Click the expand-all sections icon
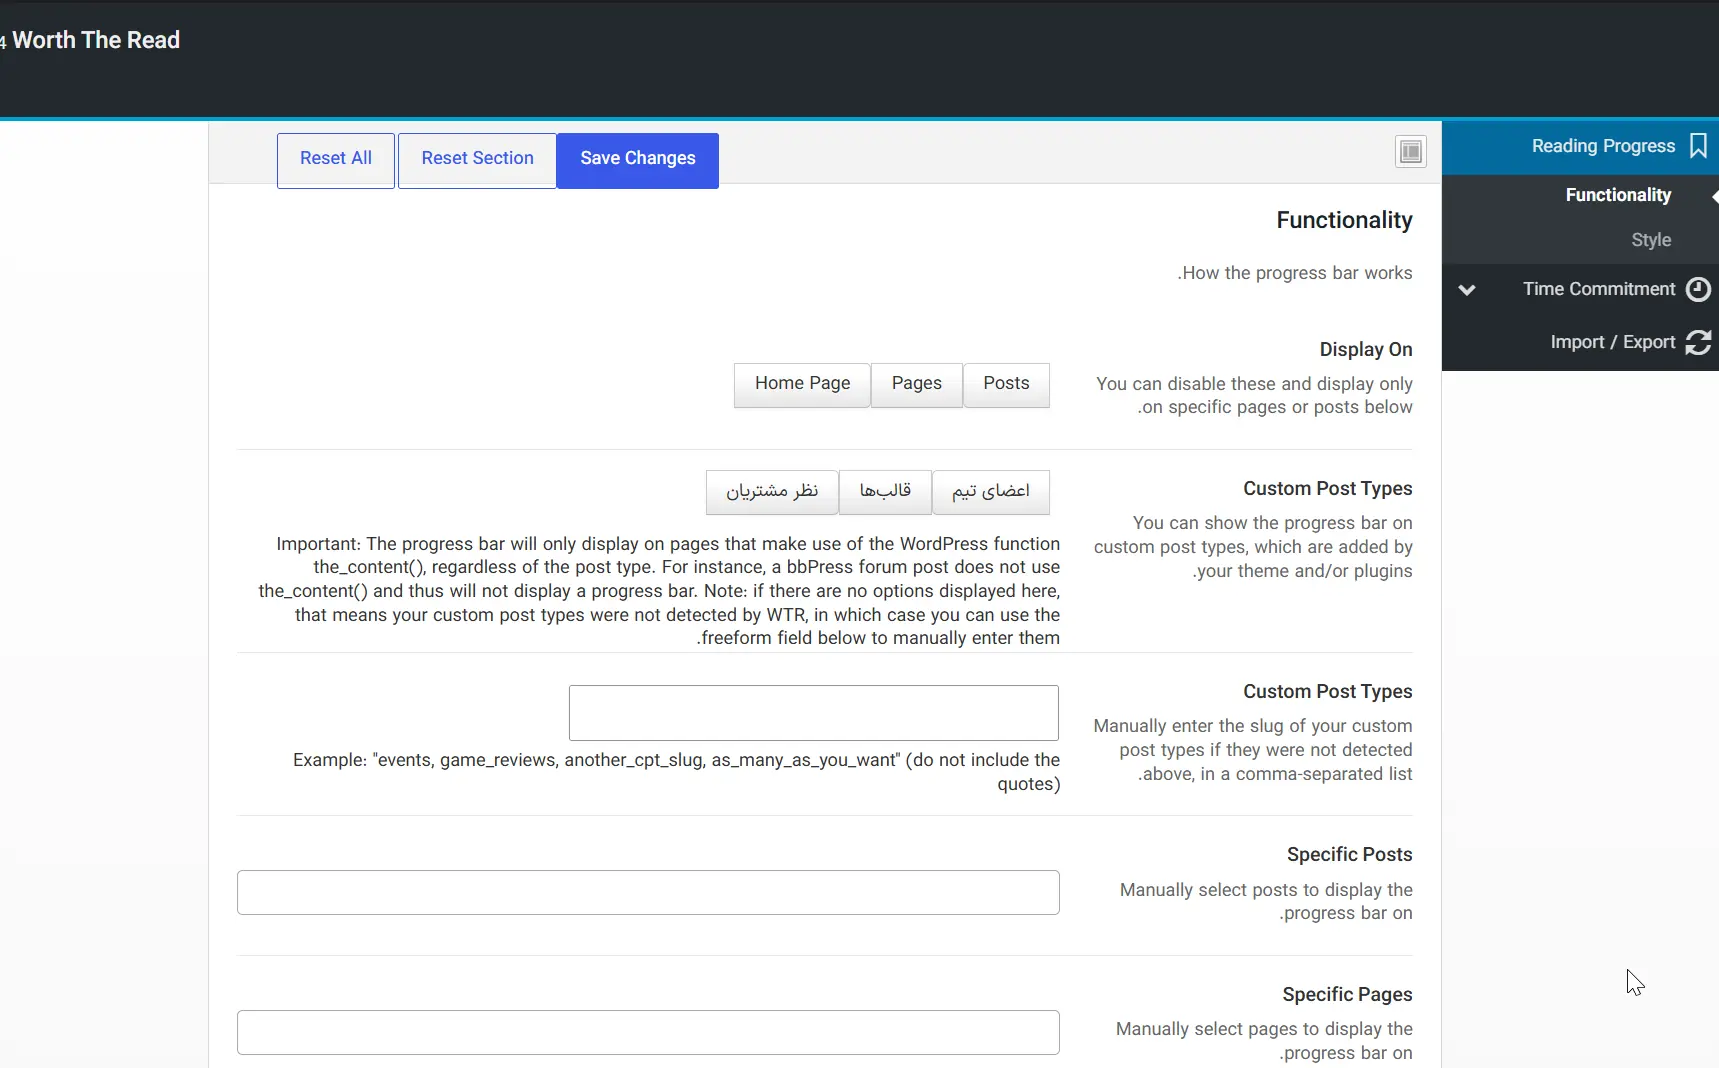Screen dimensions: 1719x1068 pyautogui.click(x=1410, y=151)
